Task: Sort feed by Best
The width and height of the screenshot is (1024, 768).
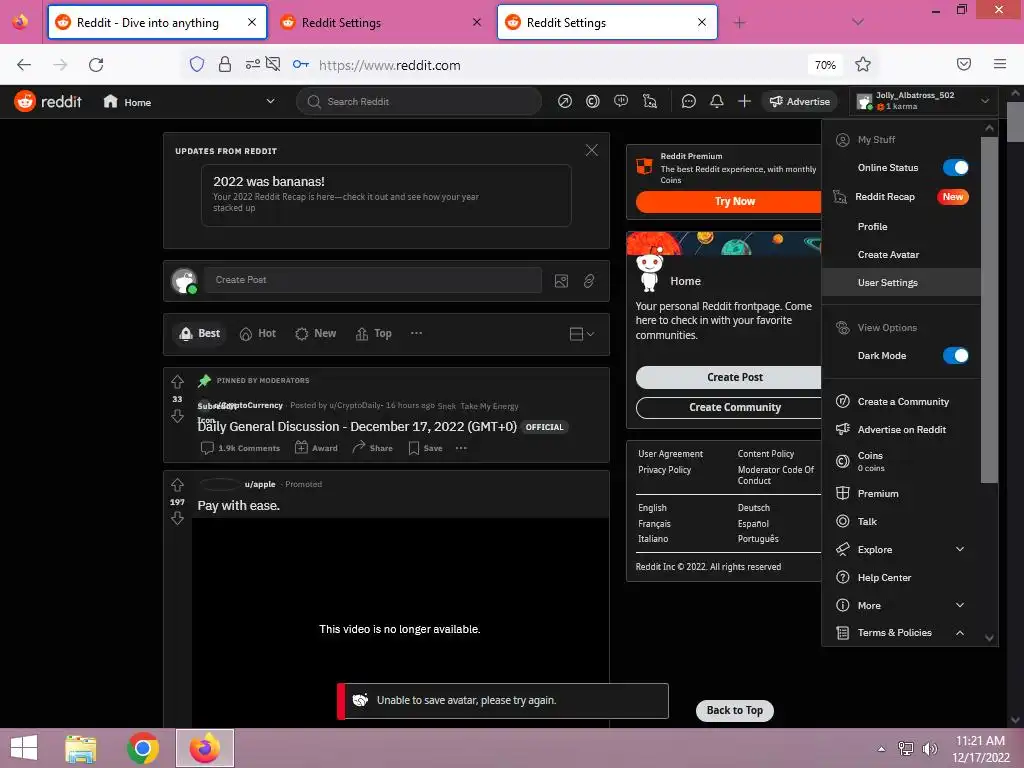Action: 200,334
